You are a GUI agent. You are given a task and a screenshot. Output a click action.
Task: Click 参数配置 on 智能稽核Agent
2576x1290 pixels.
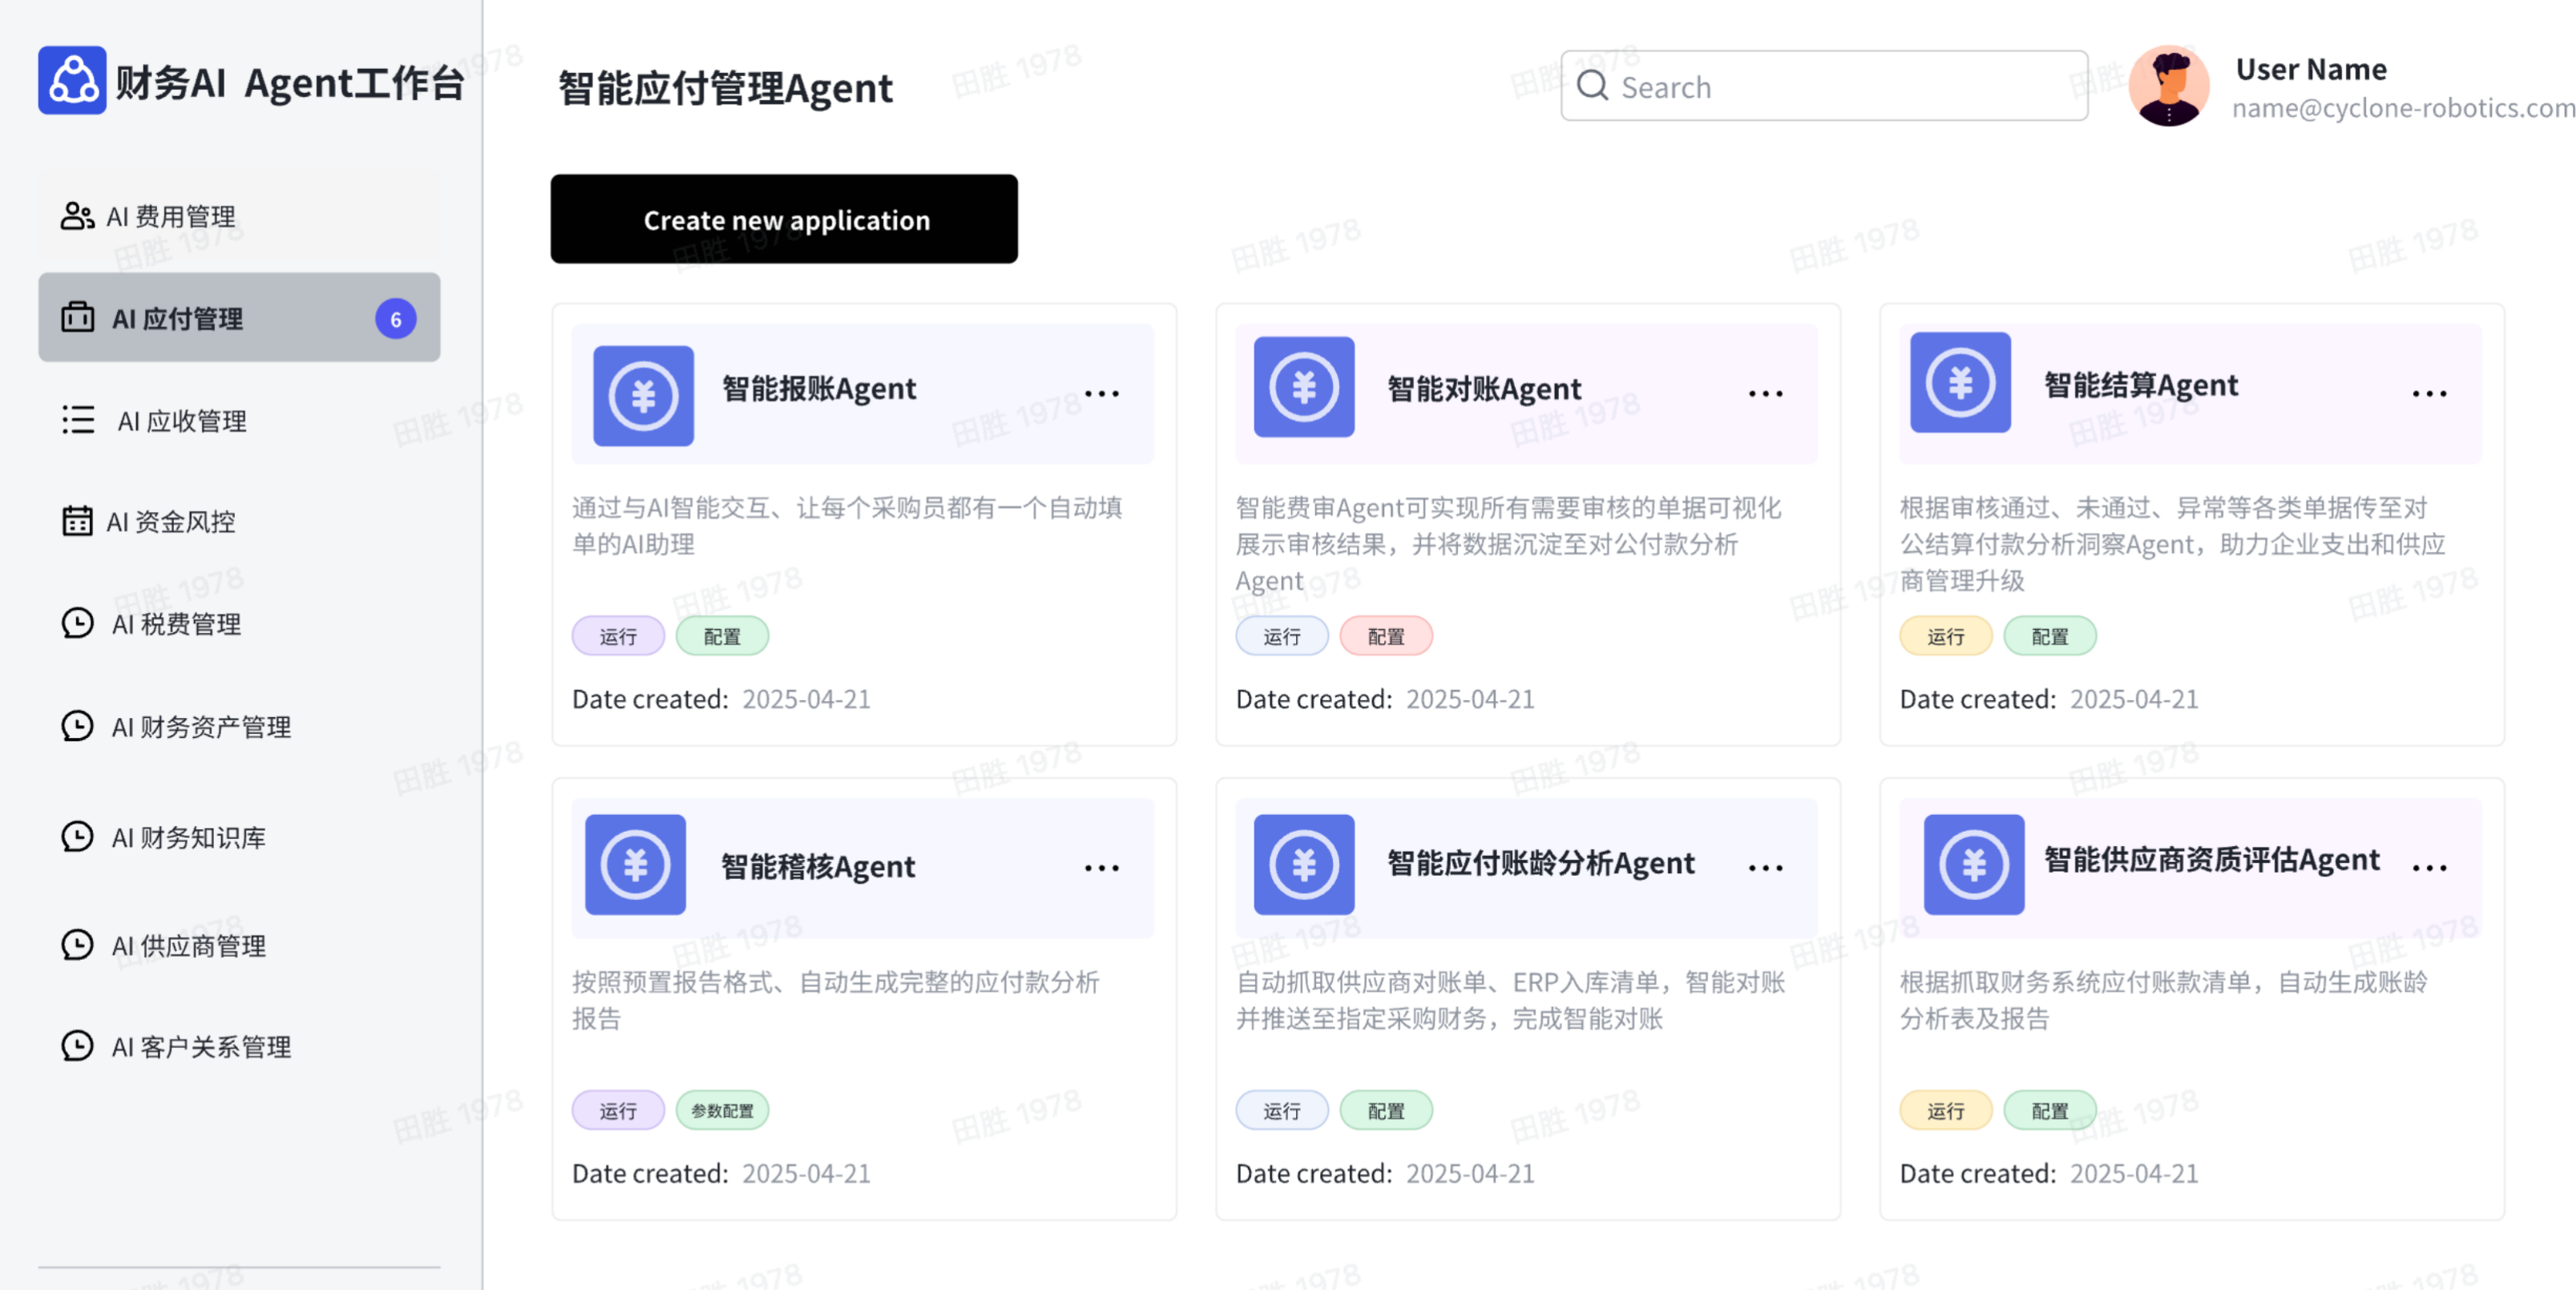pos(723,1110)
